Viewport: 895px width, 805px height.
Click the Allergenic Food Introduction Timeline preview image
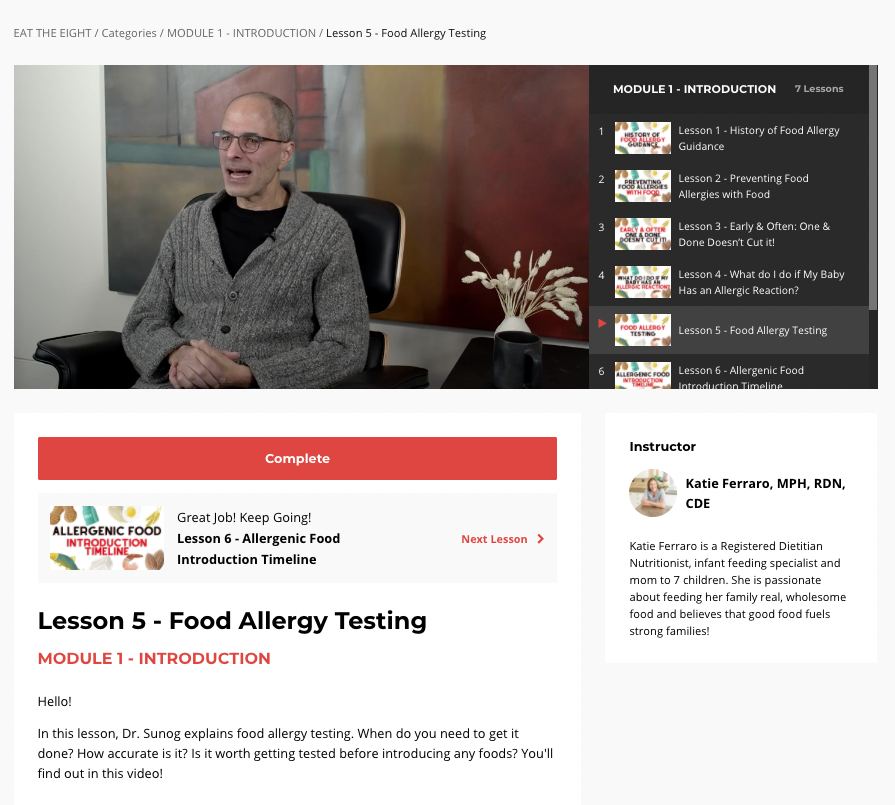coord(107,538)
